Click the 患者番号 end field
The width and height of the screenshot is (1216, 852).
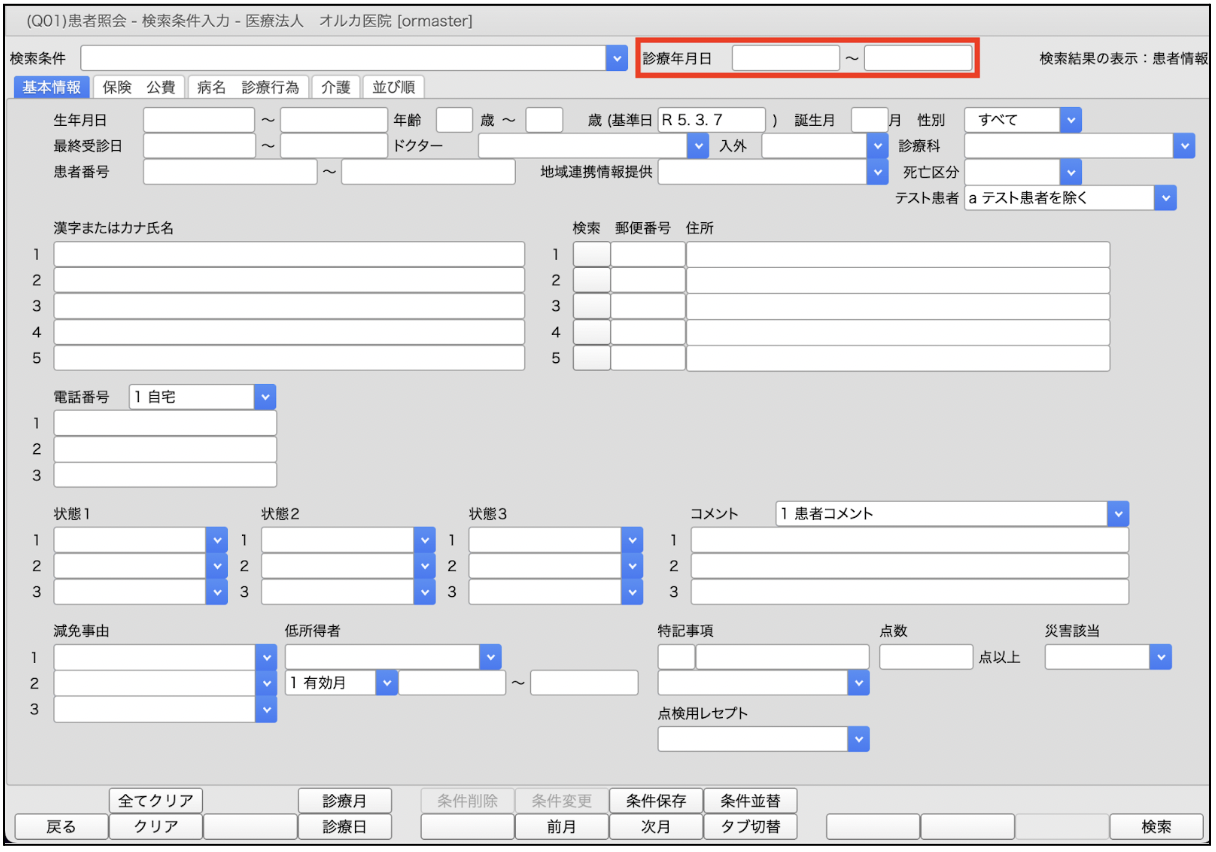coord(428,172)
